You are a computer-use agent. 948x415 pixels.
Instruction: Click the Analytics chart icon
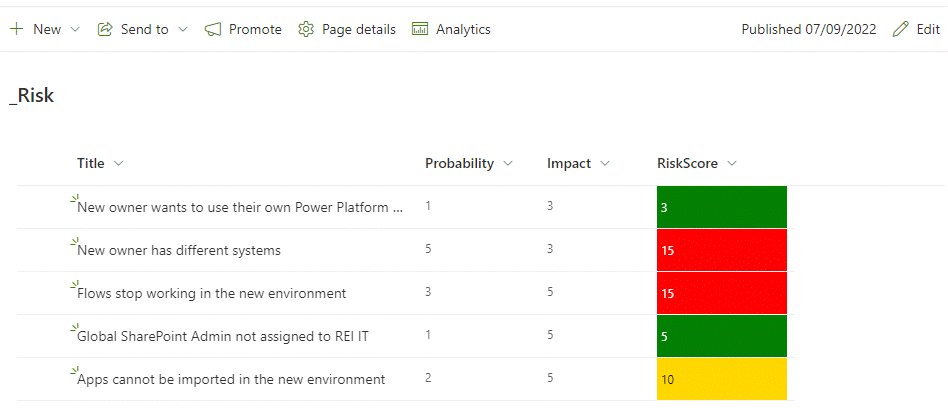pos(420,29)
